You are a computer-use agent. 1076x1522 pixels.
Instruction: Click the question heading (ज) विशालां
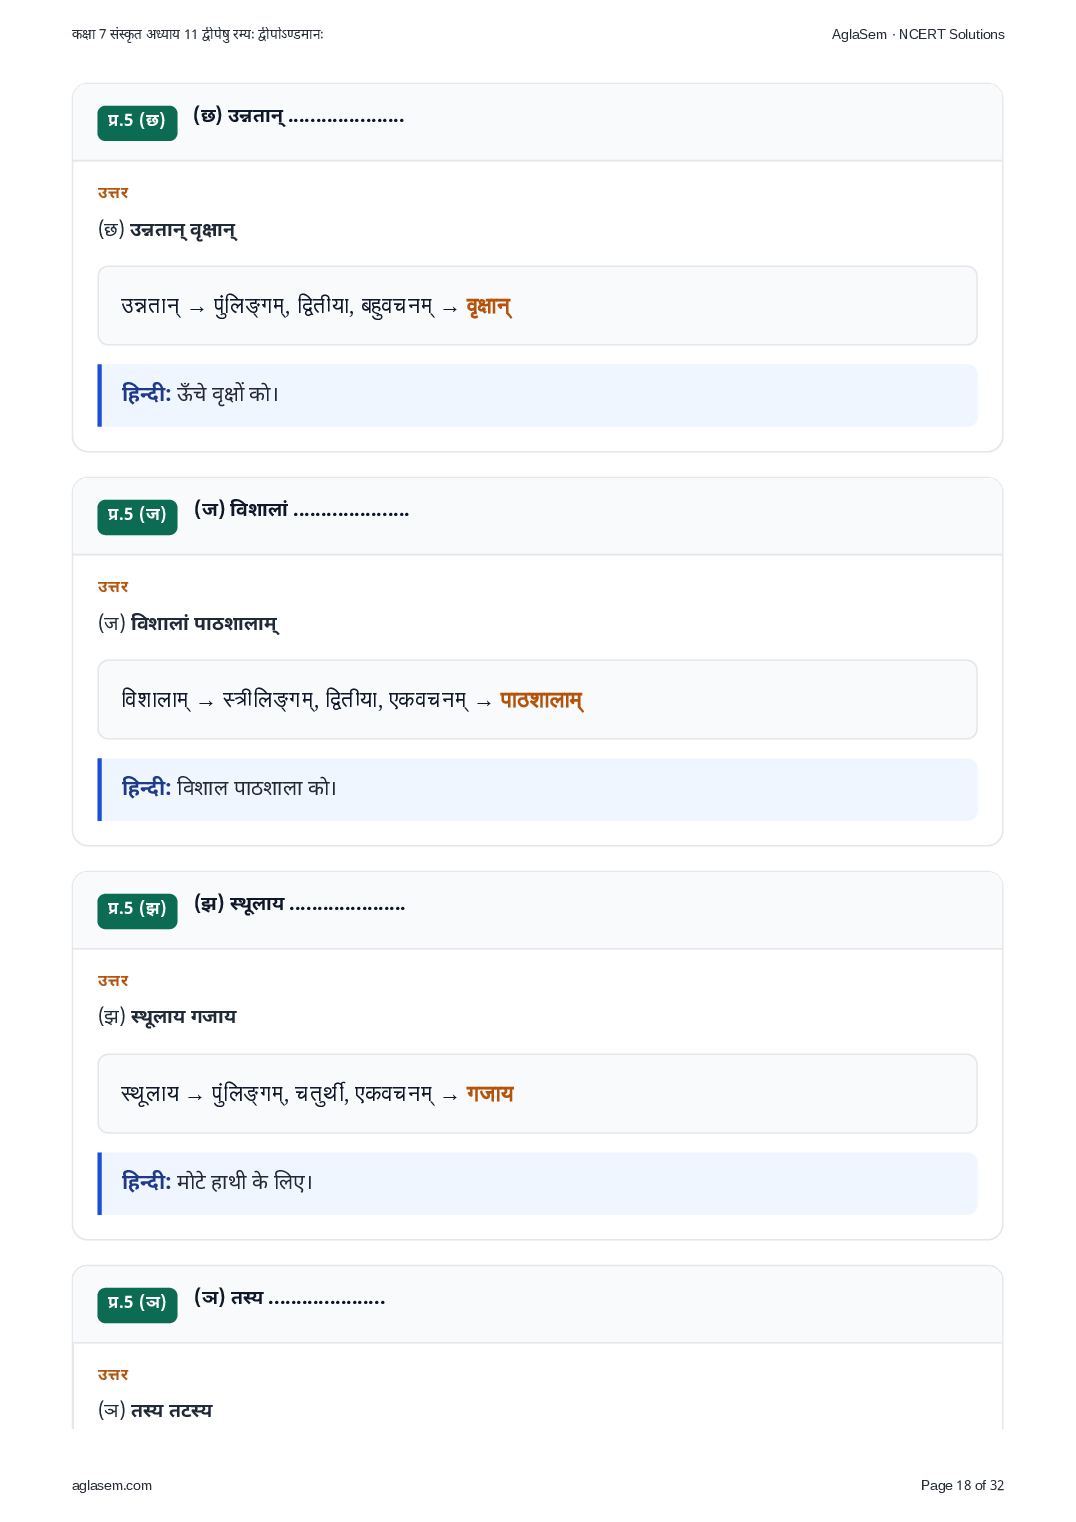click(x=301, y=510)
